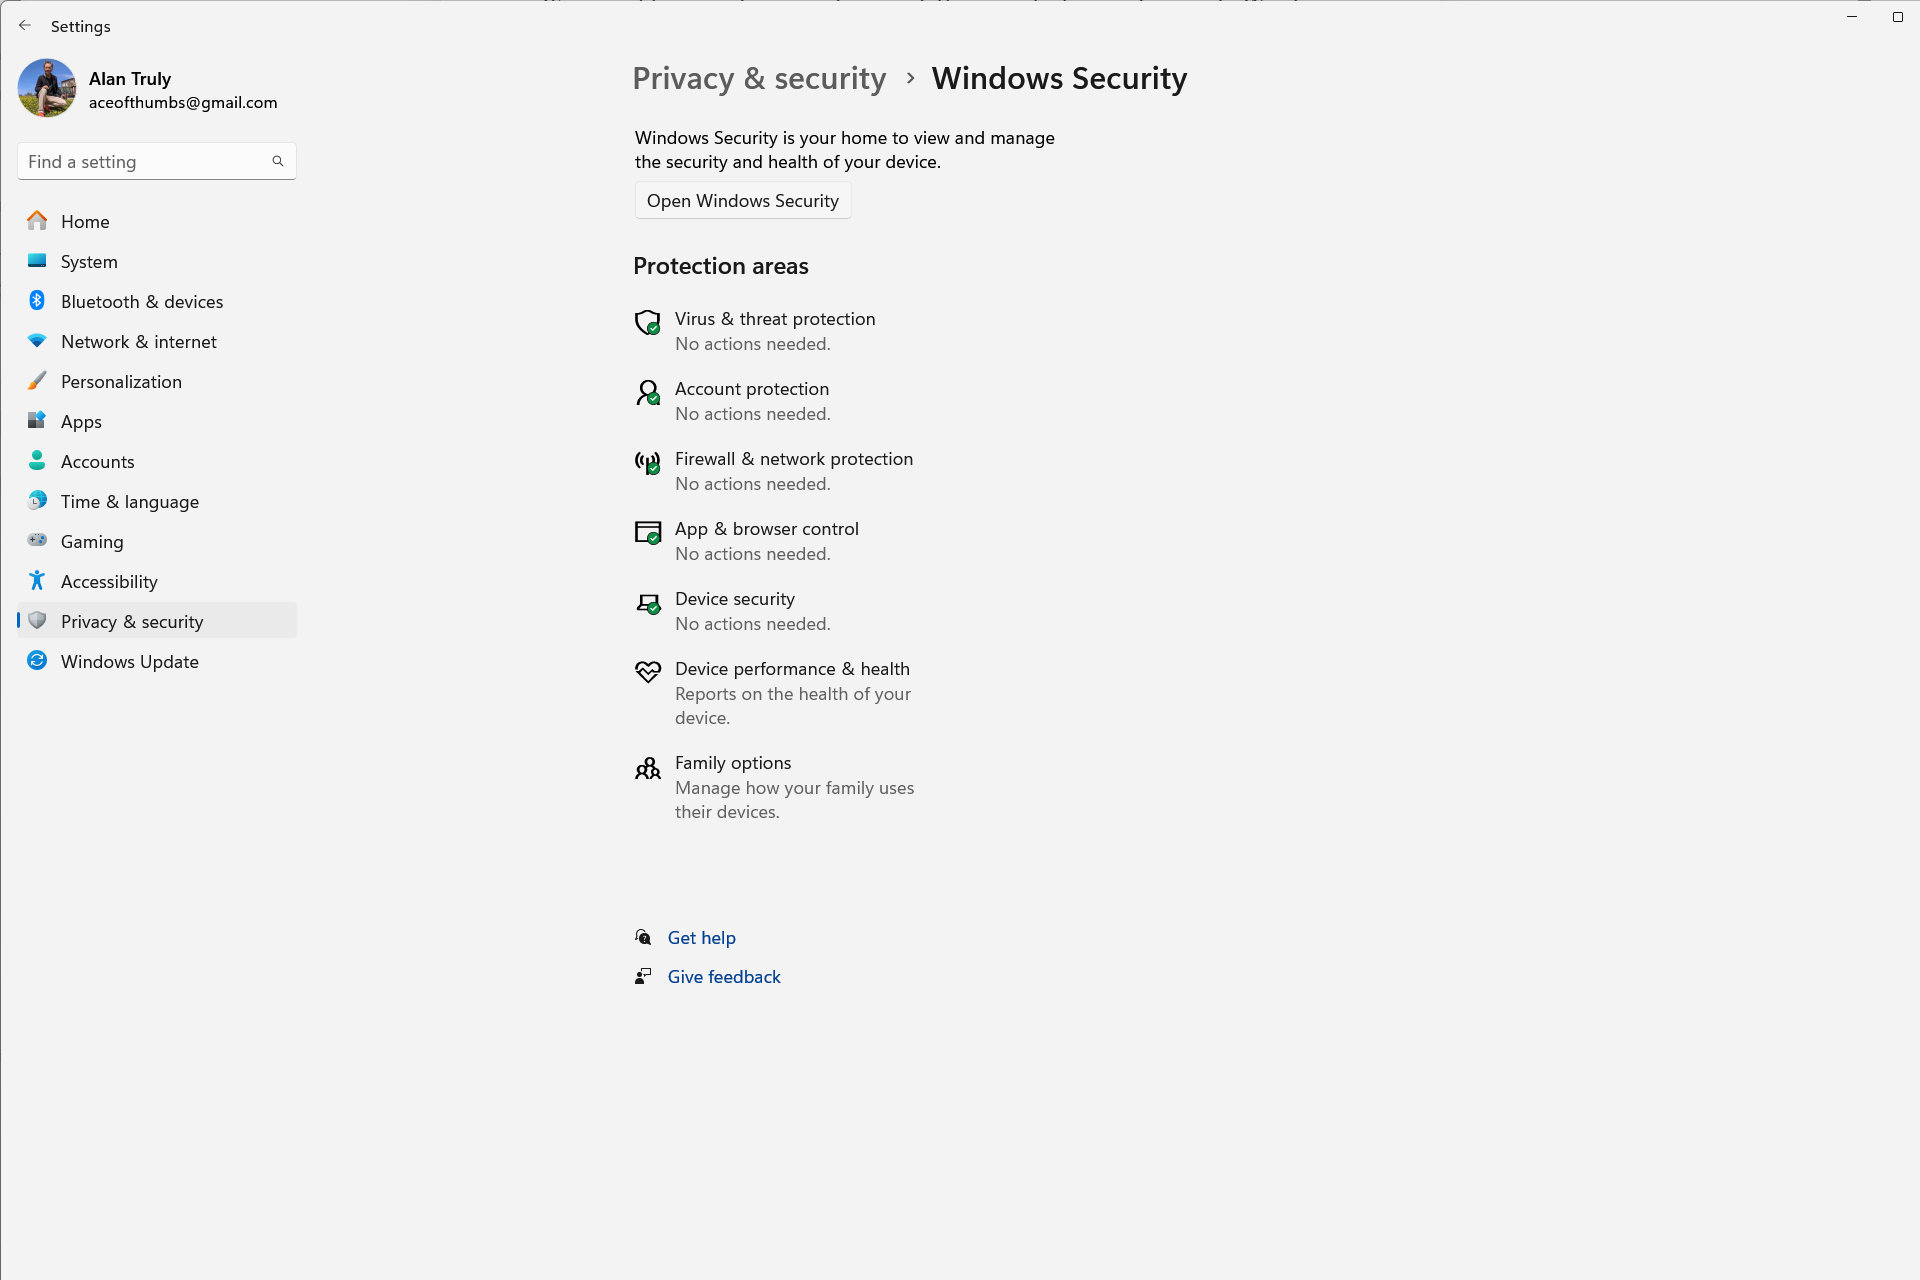1920x1280 pixels.
Task: Click the Device security icon
Action: point(647,601)
